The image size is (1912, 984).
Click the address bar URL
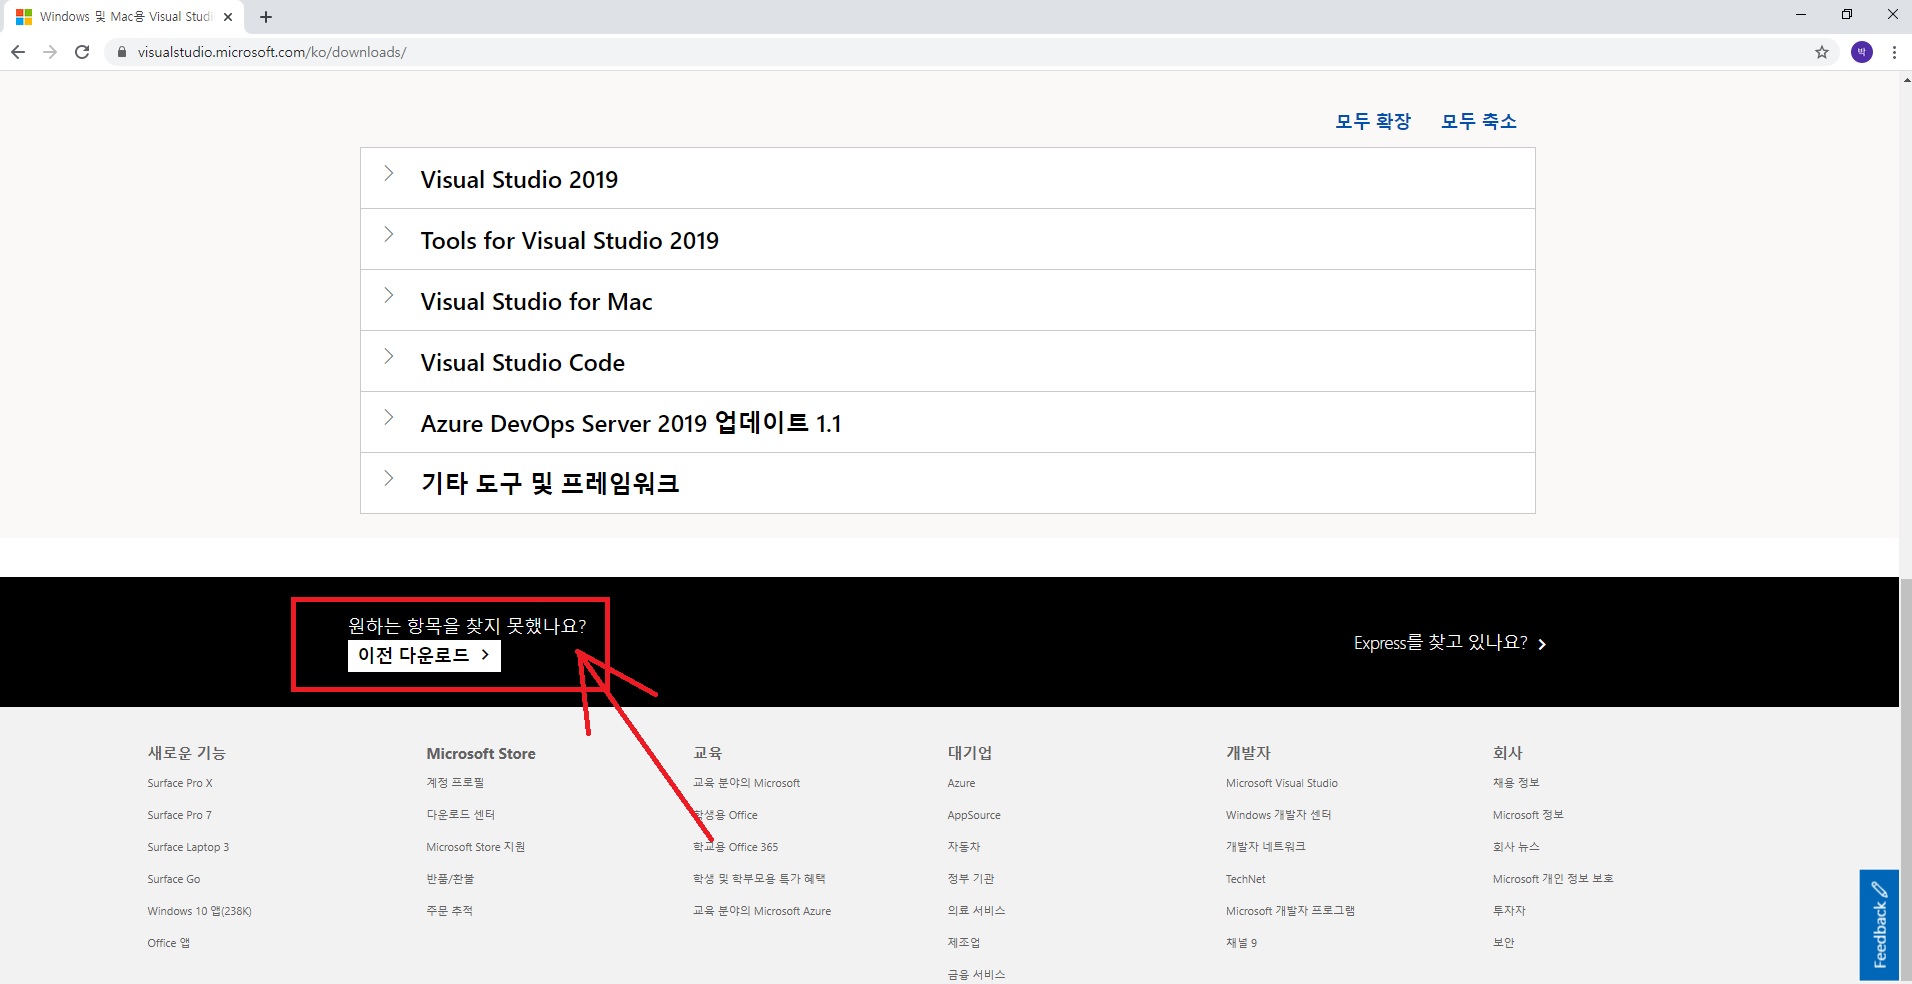272,52
